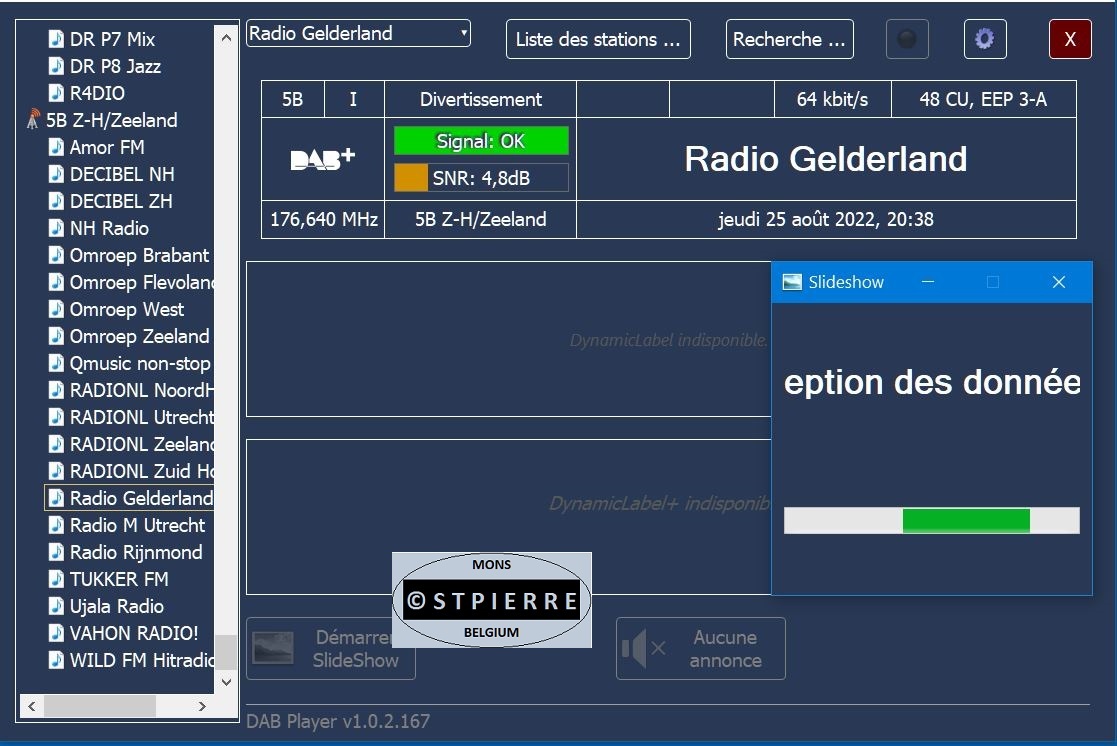
Task: Click music note icon beside Amor FM
Action: [56, 146]
